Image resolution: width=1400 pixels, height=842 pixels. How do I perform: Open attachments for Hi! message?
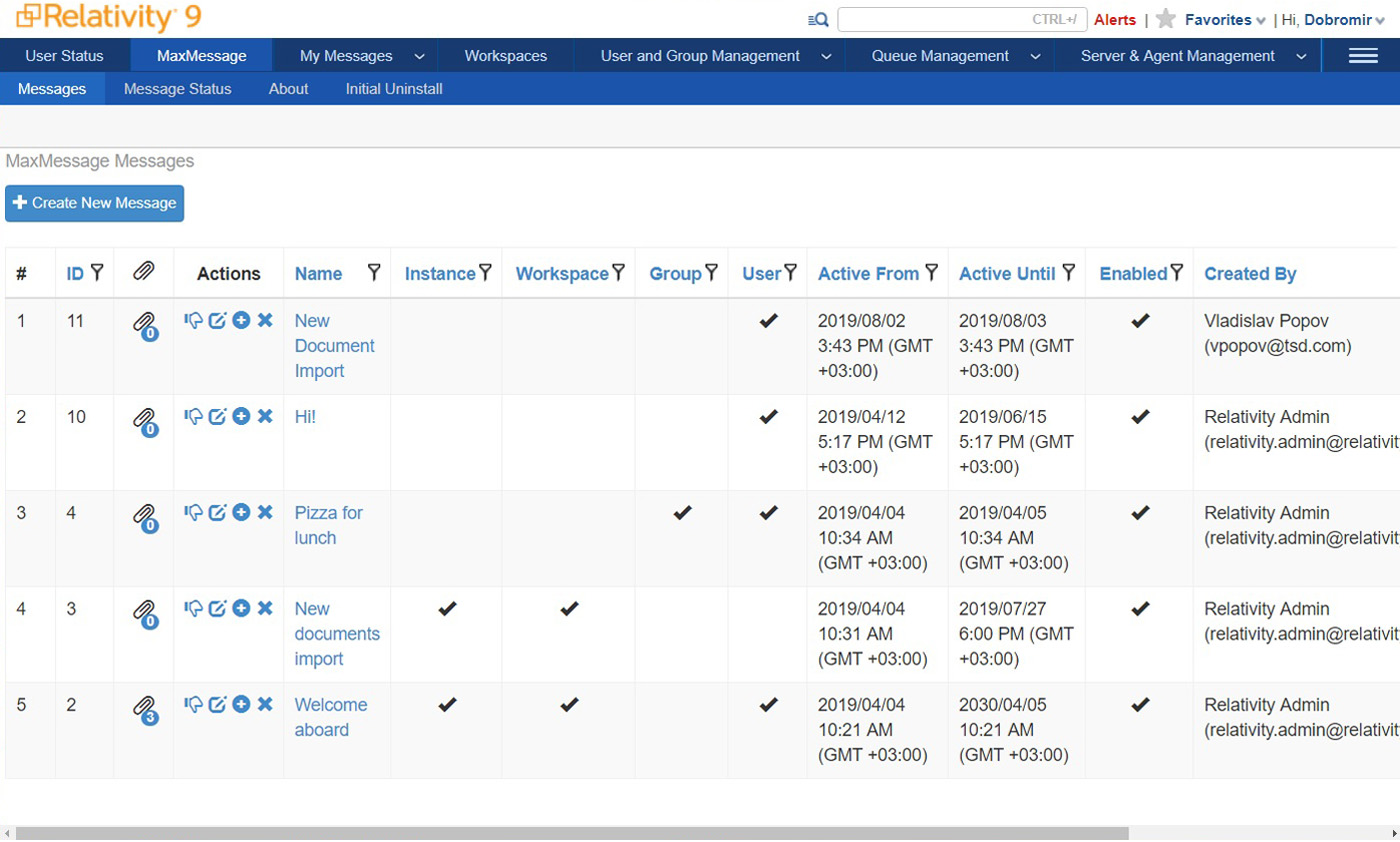[x=145, y=422]
